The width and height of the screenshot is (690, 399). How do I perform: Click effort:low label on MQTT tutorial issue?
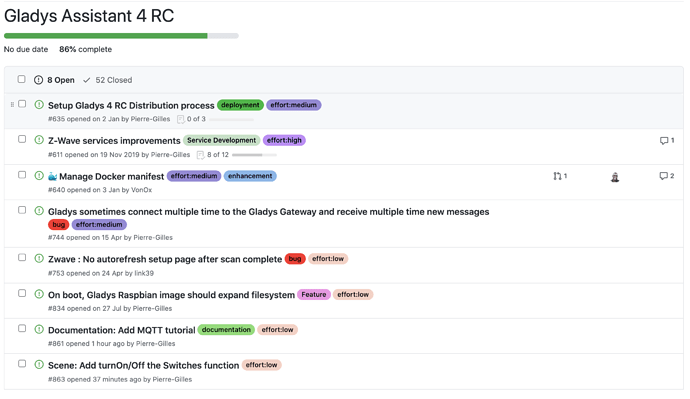(x=277, y=329)
